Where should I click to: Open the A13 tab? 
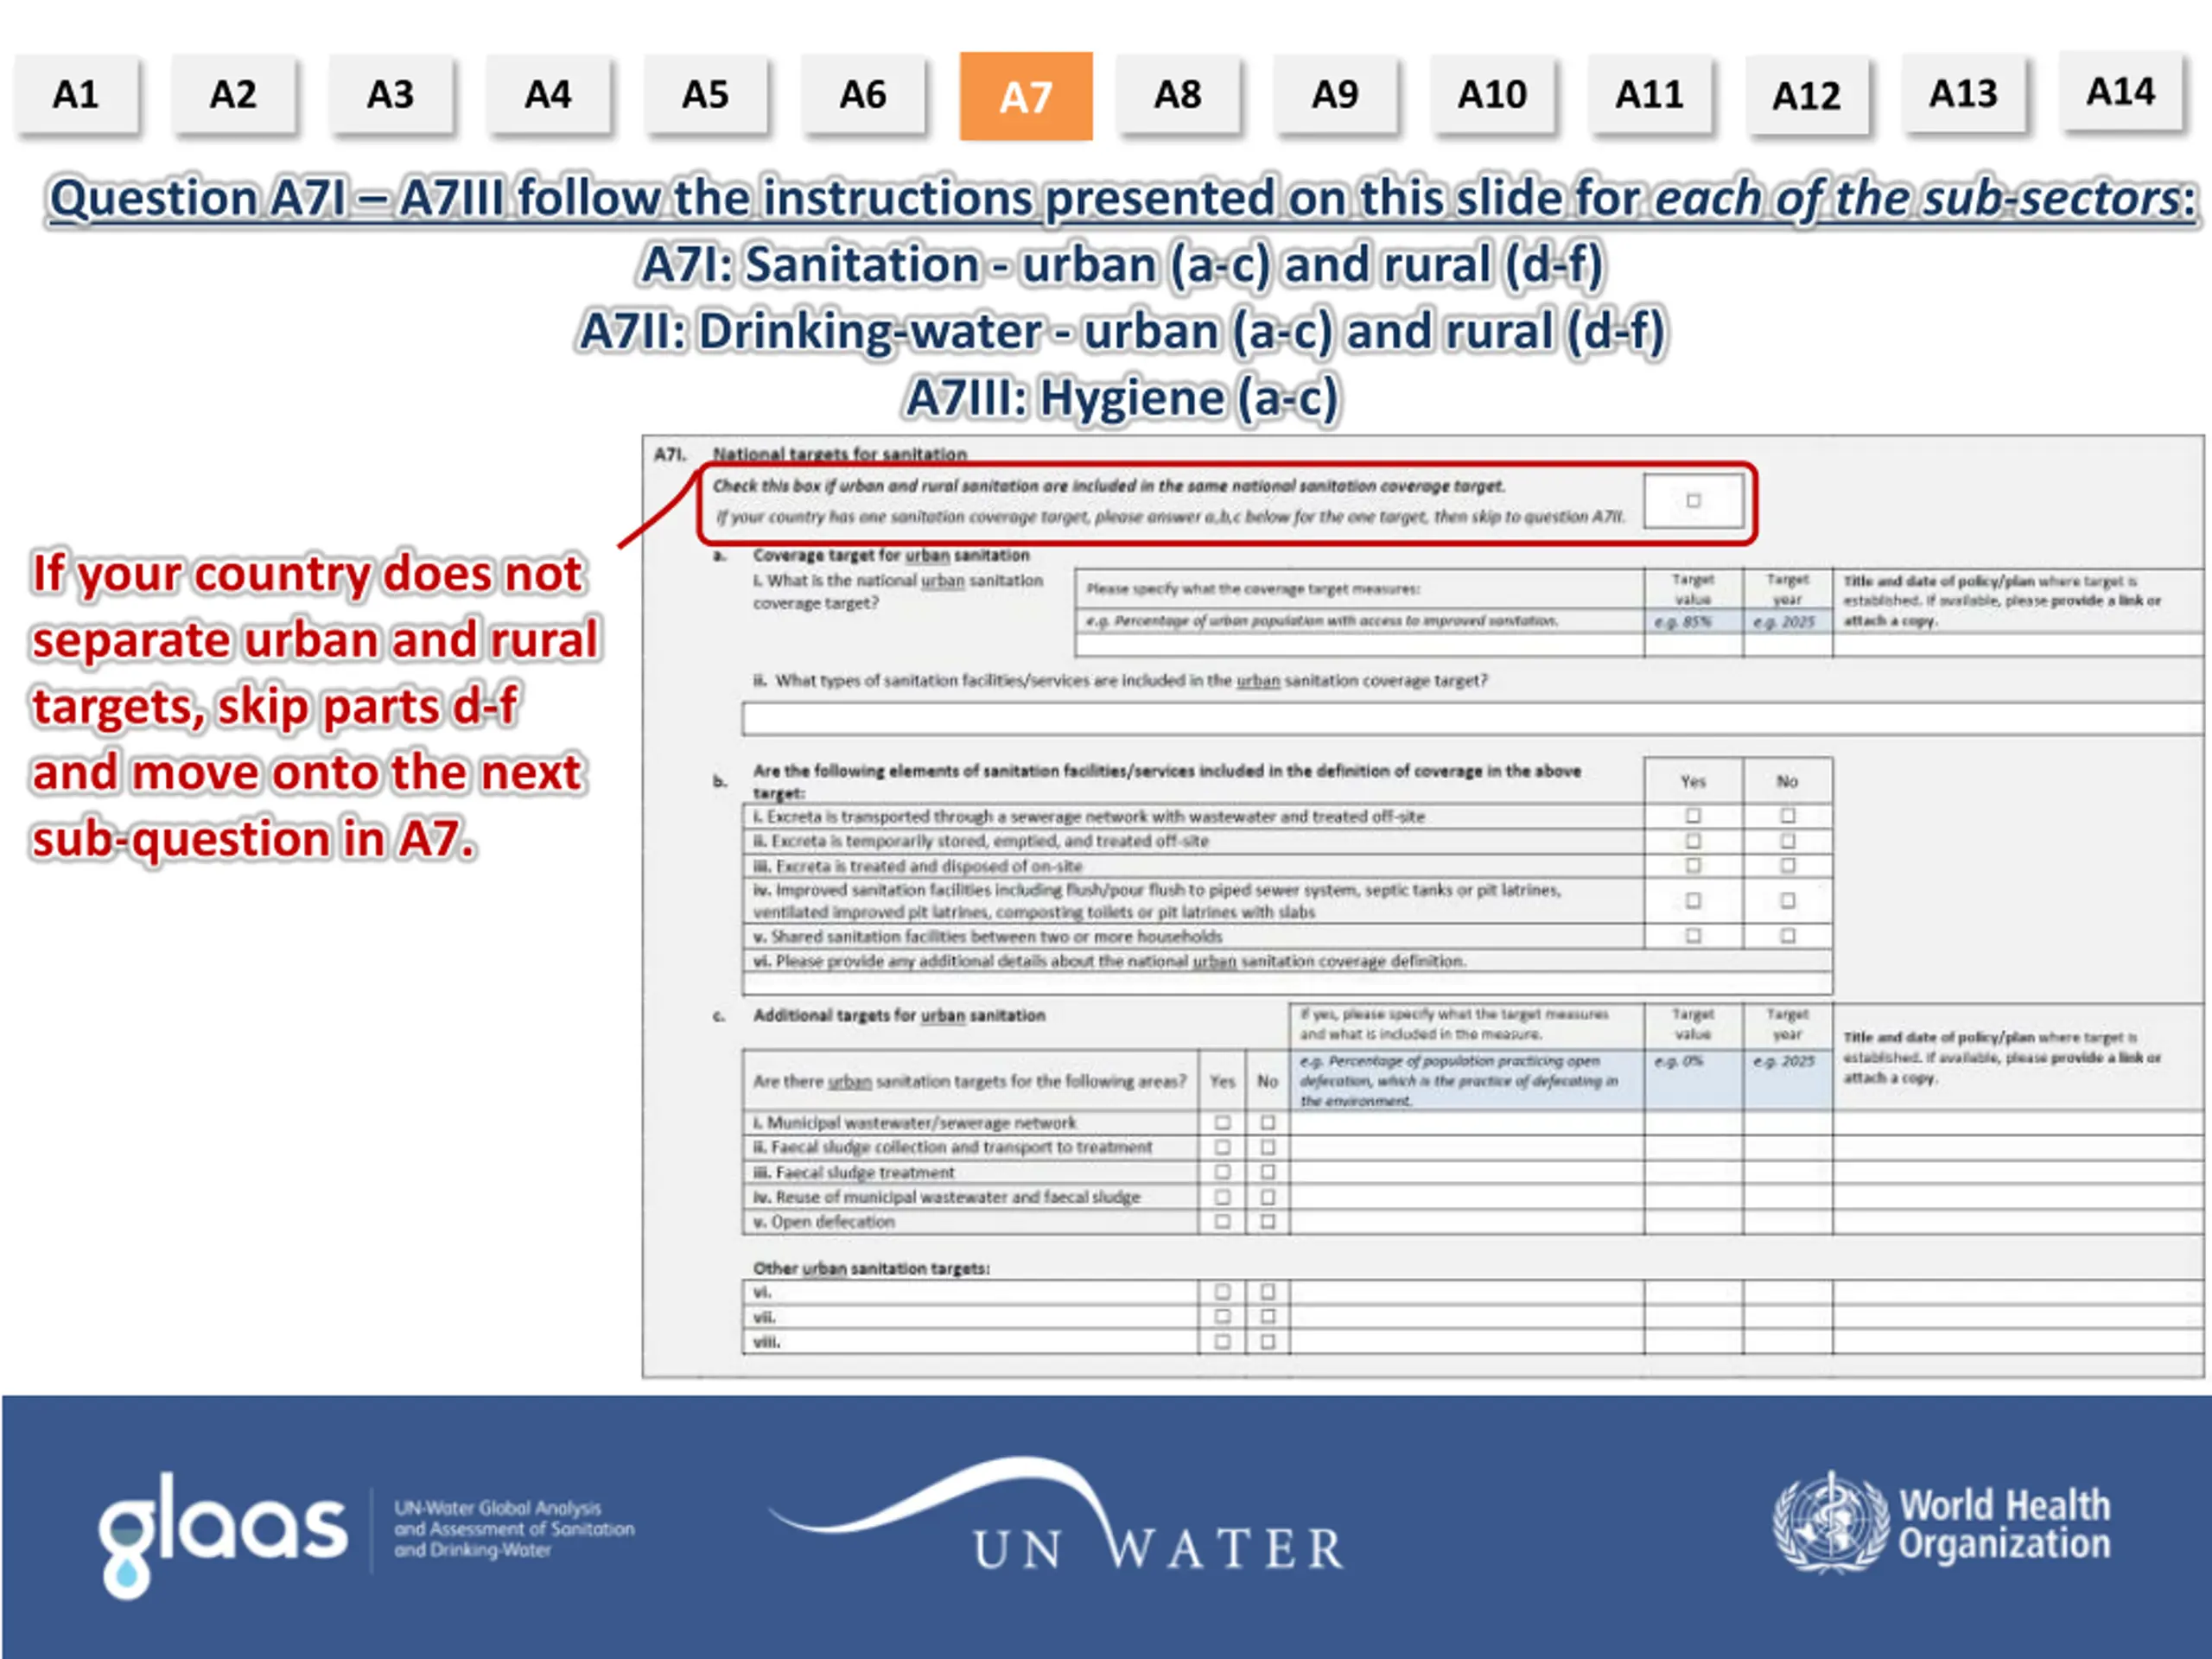point(1963,94)
